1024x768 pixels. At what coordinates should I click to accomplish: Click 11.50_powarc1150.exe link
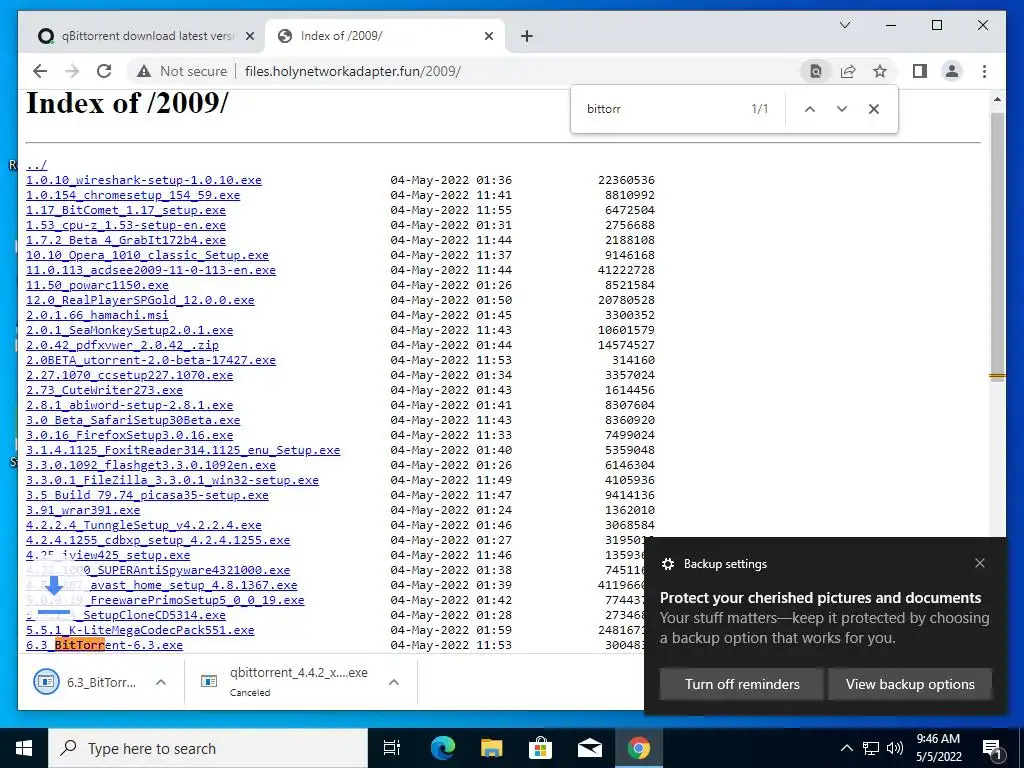[97, 285]
